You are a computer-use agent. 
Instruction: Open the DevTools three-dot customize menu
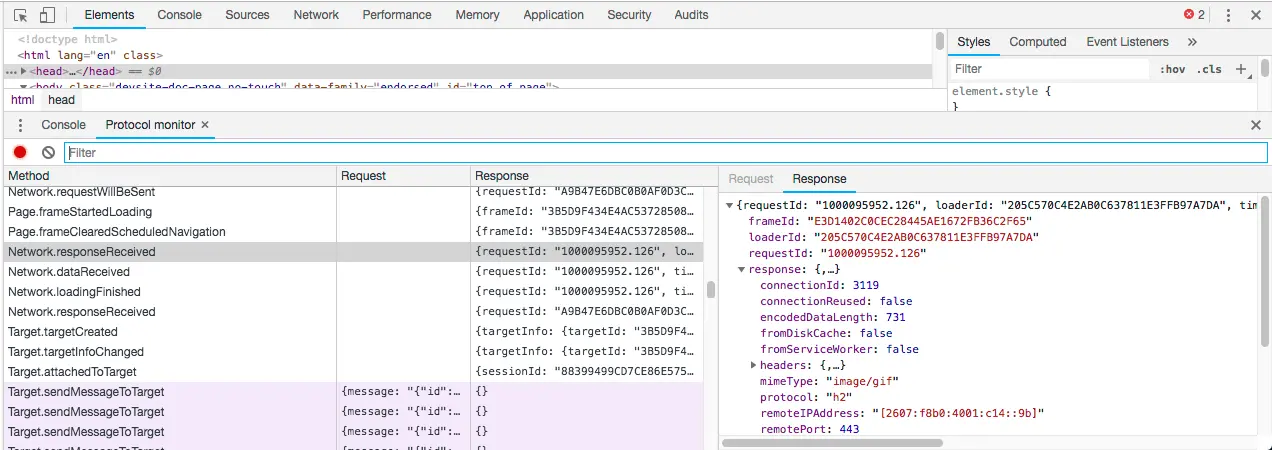pos(1228,15)
